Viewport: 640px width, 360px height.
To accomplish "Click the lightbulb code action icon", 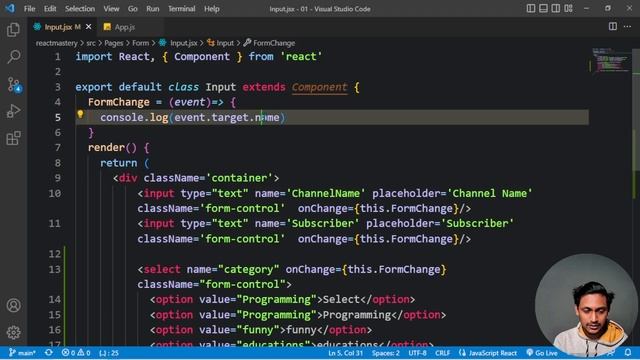I will [x=80, y=115].
